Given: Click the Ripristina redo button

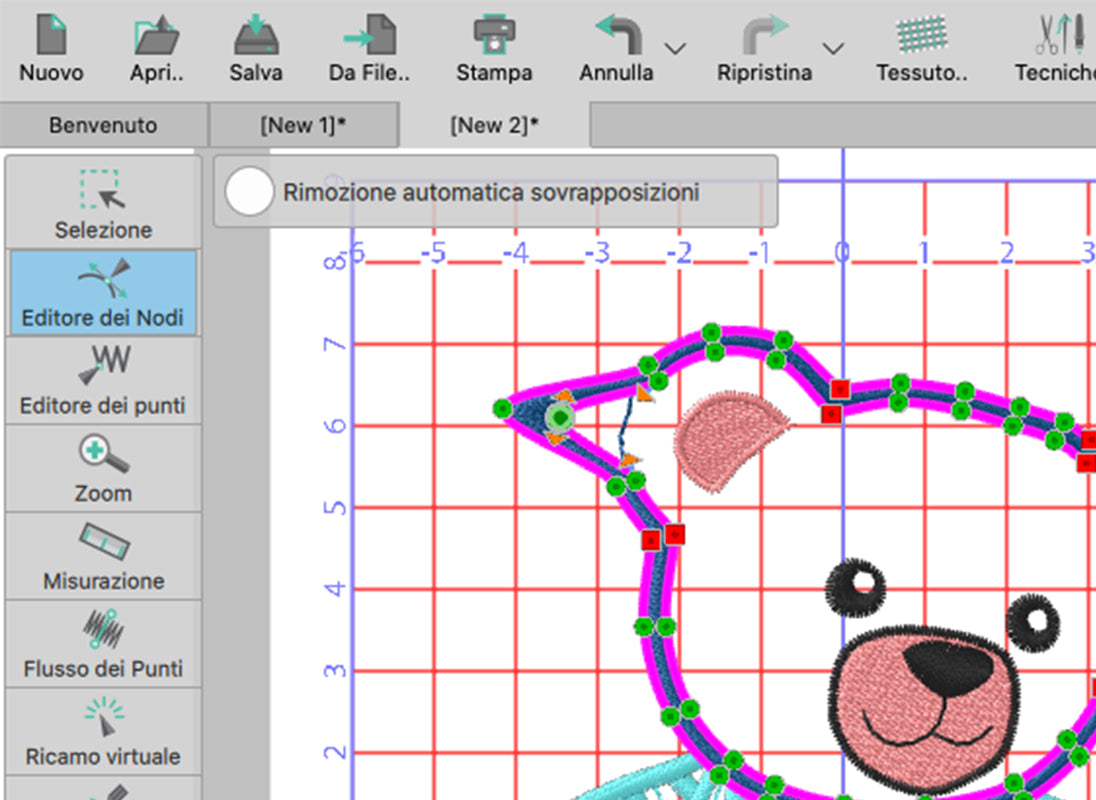Looking at the screenshot, I should [765, 36].
